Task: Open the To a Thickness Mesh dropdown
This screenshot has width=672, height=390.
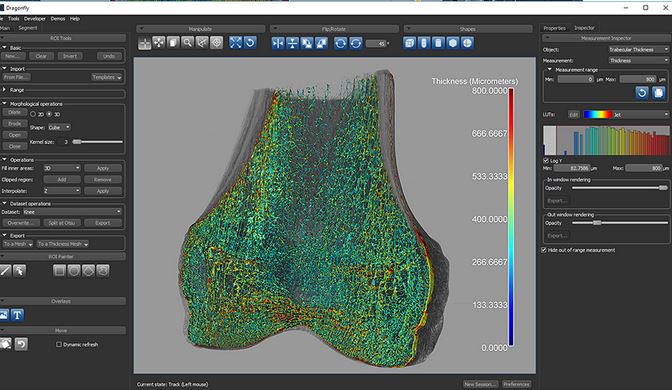Action: 63,244
